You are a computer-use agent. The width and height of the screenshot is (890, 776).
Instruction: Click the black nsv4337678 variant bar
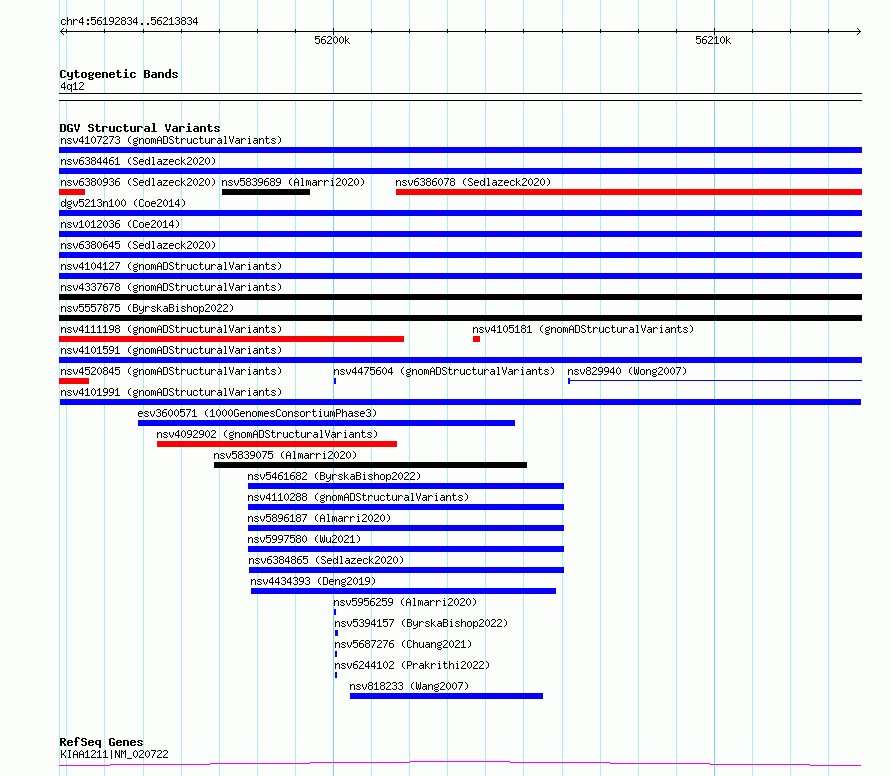[460, 297]
